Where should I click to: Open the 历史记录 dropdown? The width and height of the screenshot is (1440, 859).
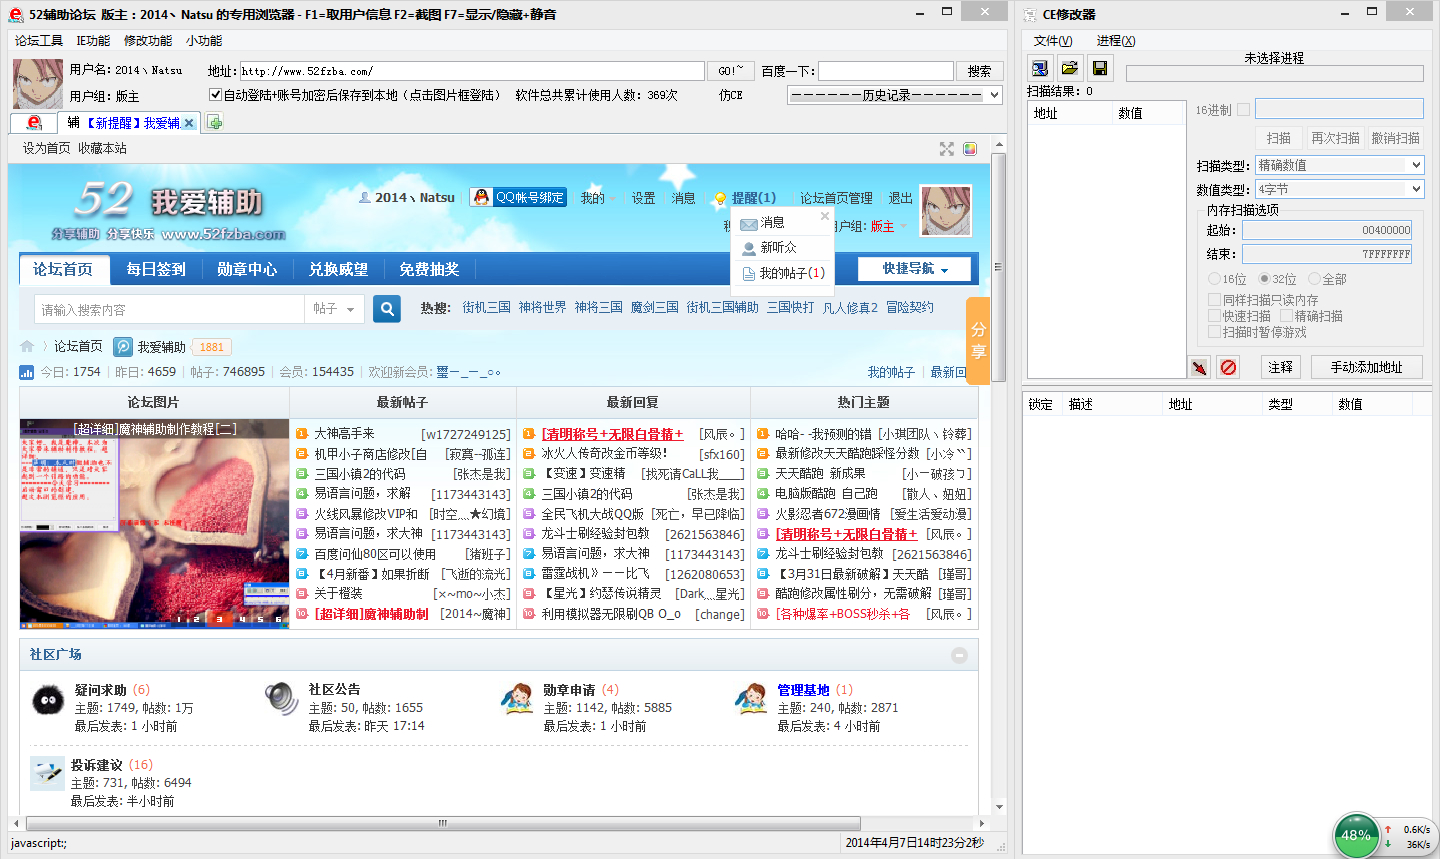tap(895, 95)
